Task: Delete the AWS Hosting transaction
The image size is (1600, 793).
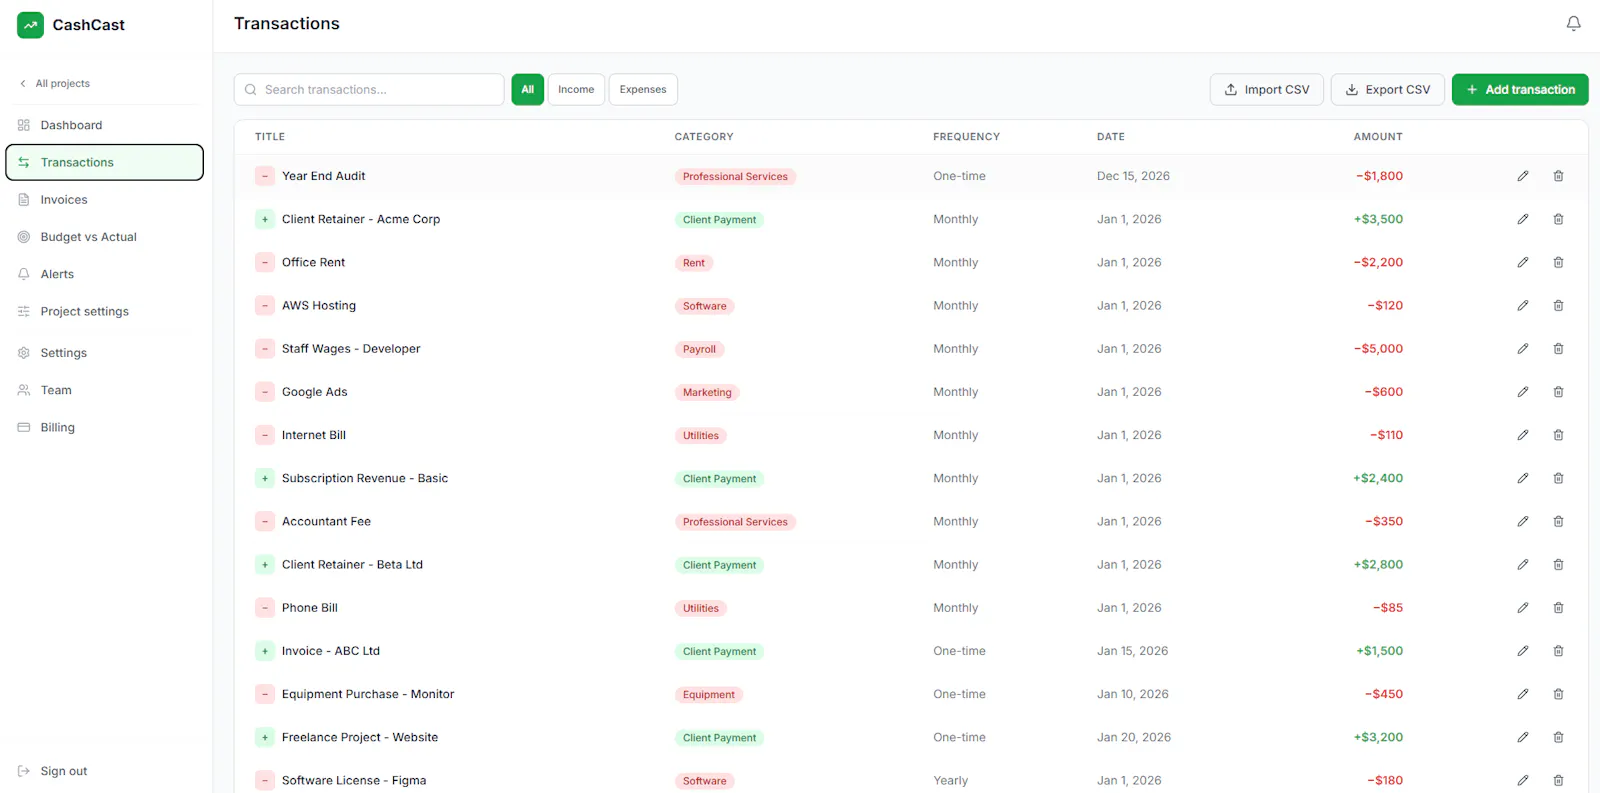Action: pos(1558,305)
